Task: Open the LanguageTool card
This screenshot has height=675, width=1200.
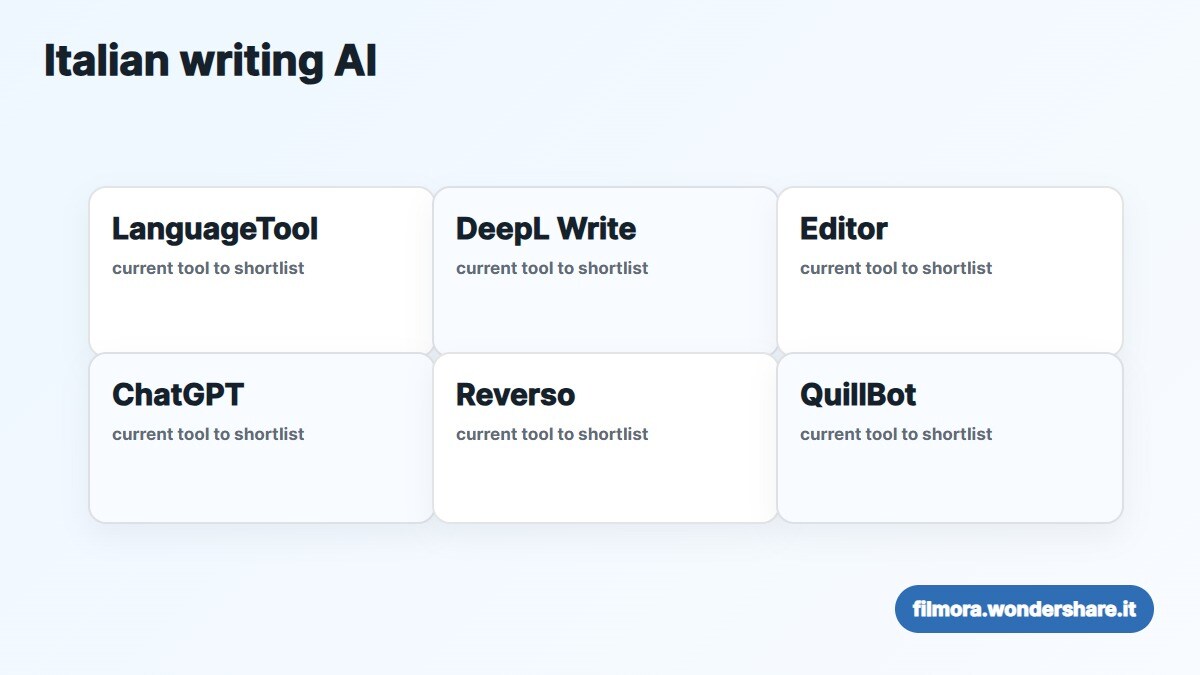Action: pos(262,271)
